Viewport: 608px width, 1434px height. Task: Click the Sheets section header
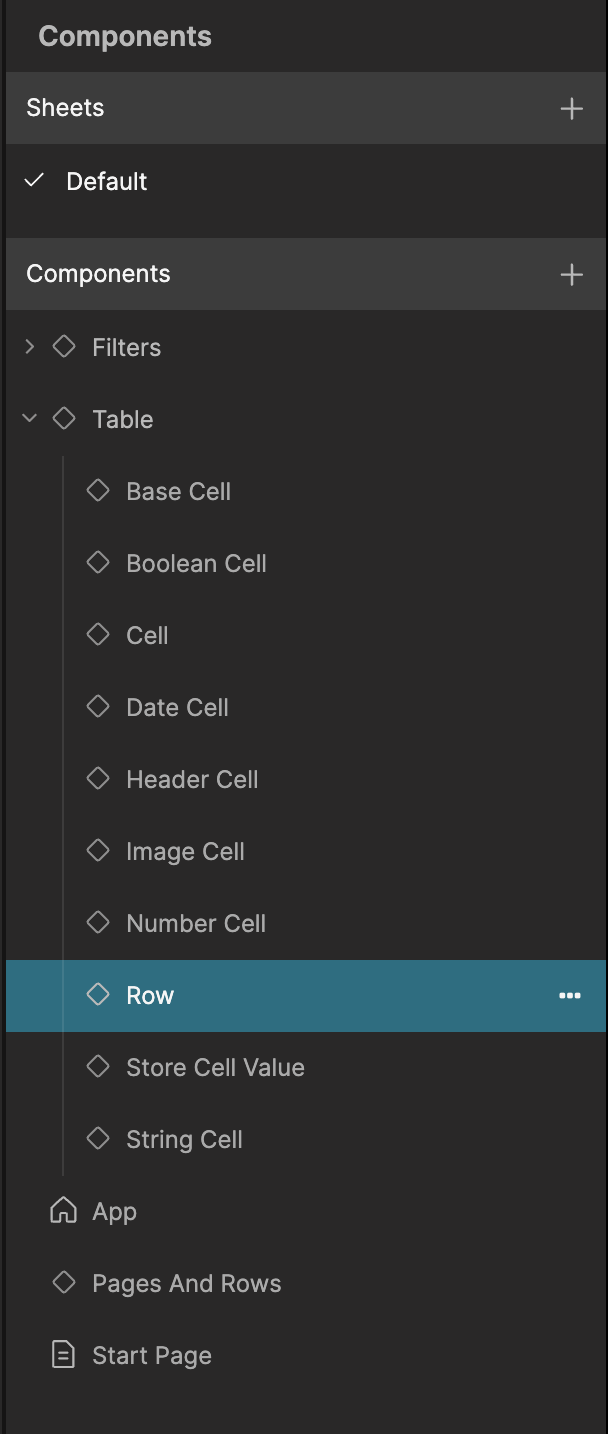click(65, 108)
